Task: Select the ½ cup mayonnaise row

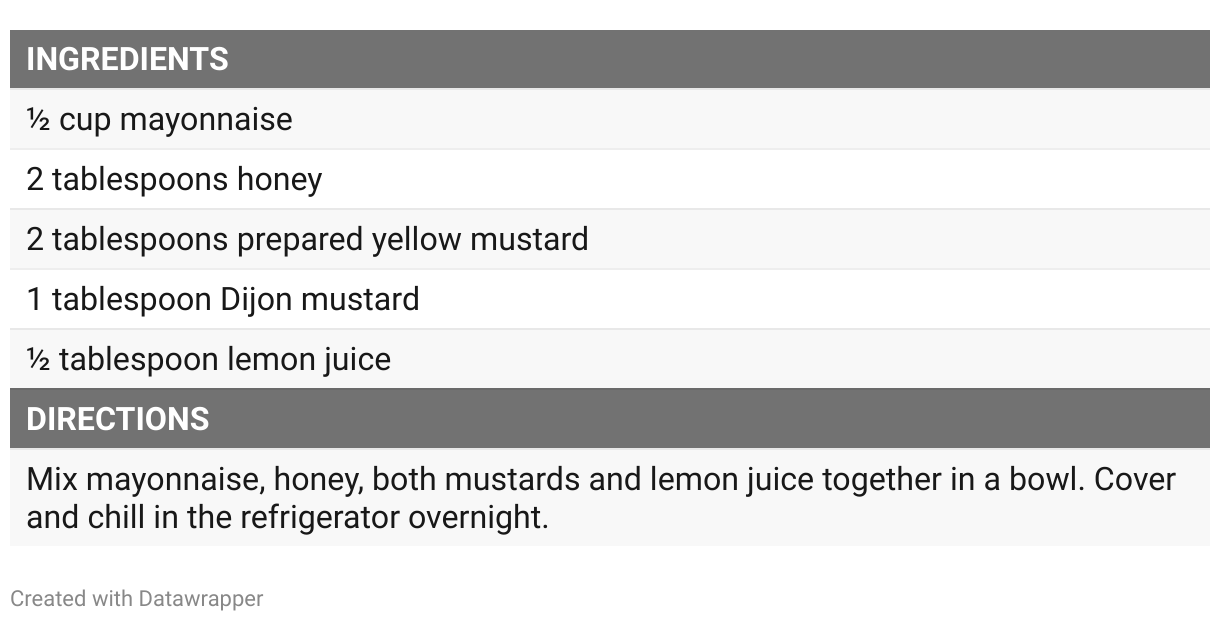Action: (610, 119)
